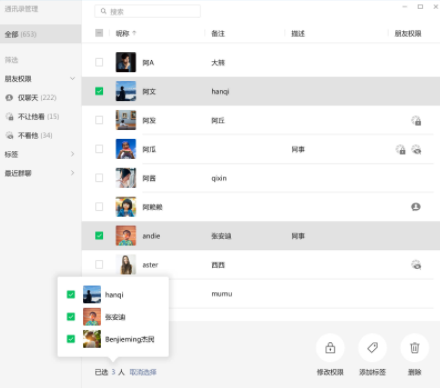Click the 删除 trash button
Image resolution: width=440 pixels, height=388 pixels.
[415, 348]
